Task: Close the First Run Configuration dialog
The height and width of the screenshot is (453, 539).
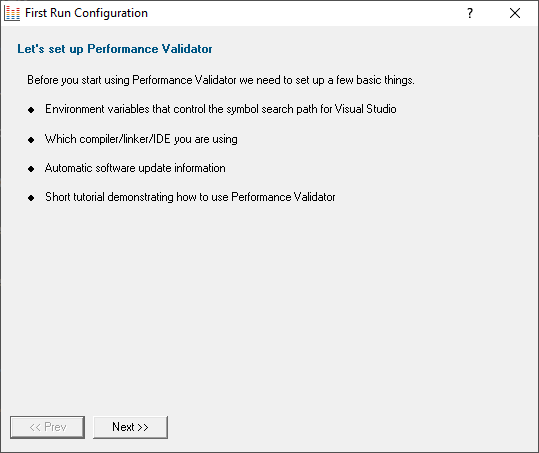Action: [515, 13]
